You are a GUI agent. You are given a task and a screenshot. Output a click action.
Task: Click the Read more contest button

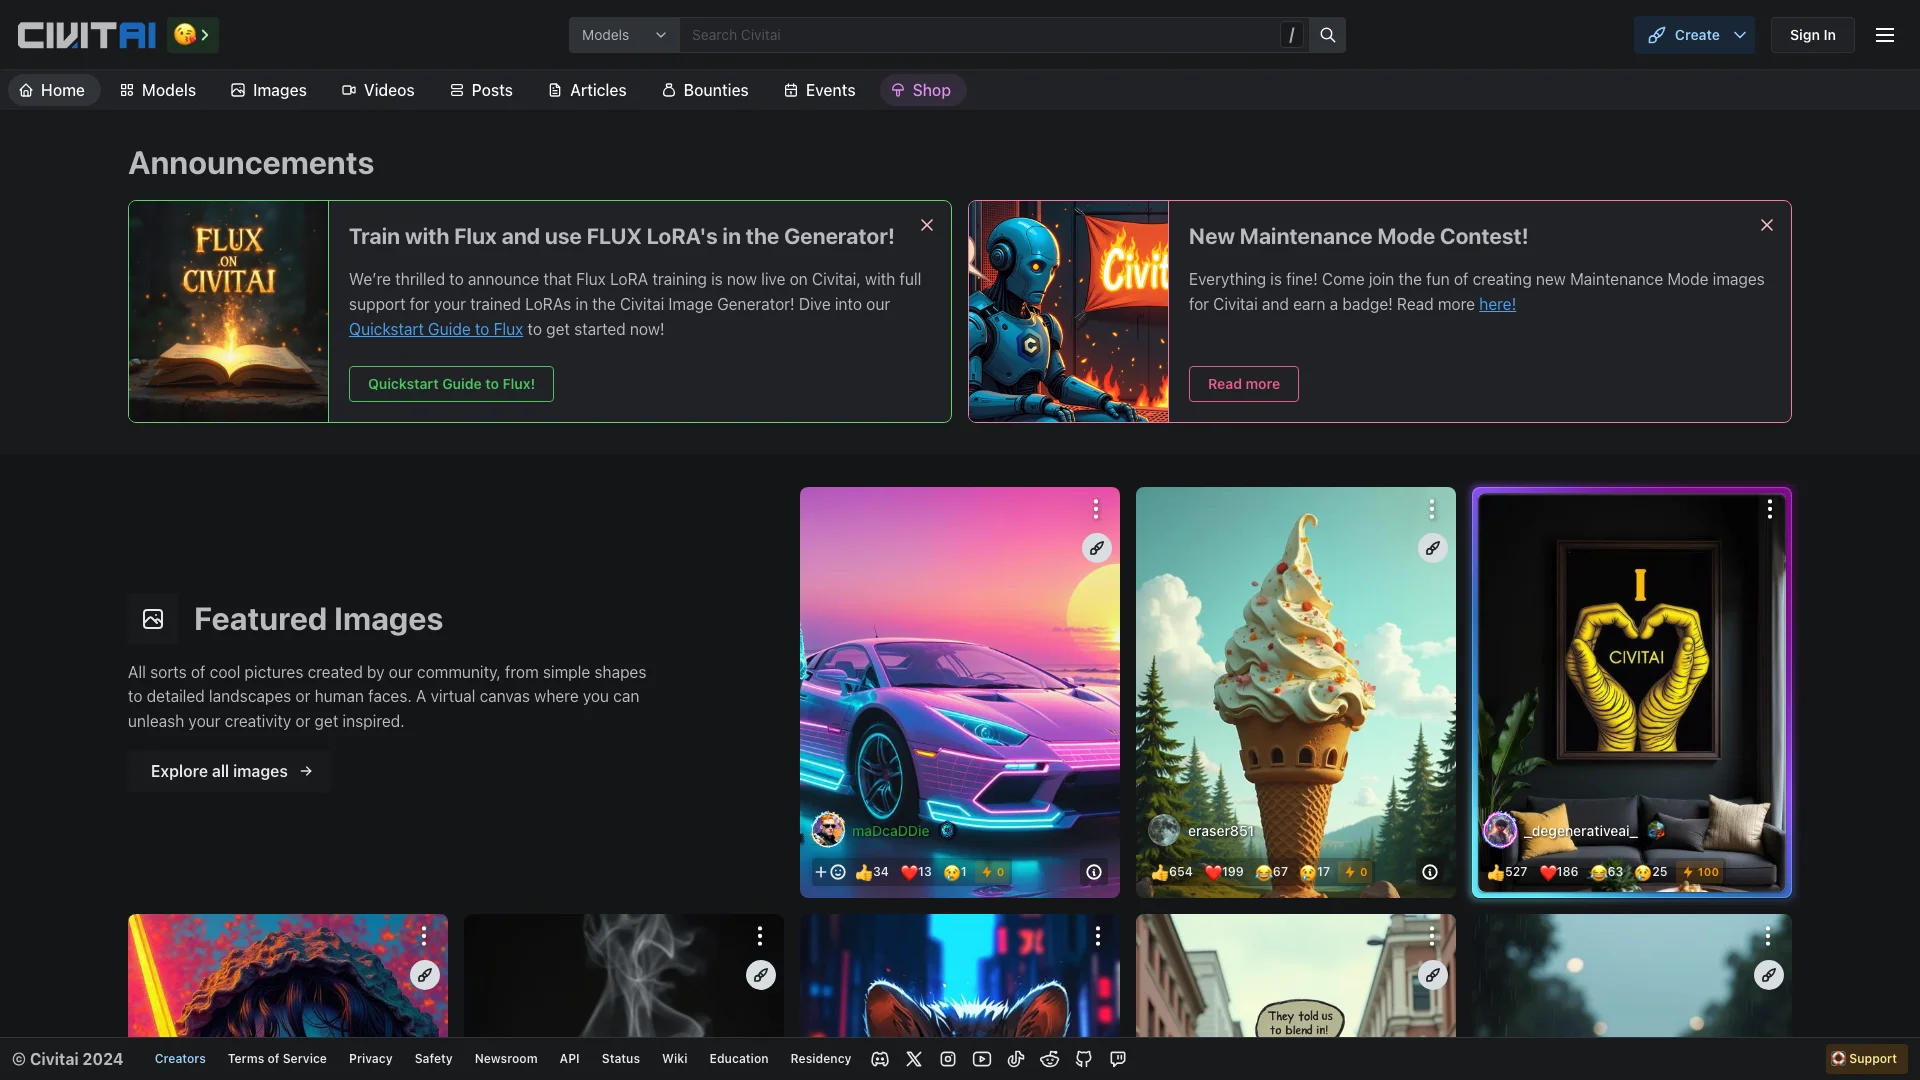pyautogui.click(x=1244, y=384)
